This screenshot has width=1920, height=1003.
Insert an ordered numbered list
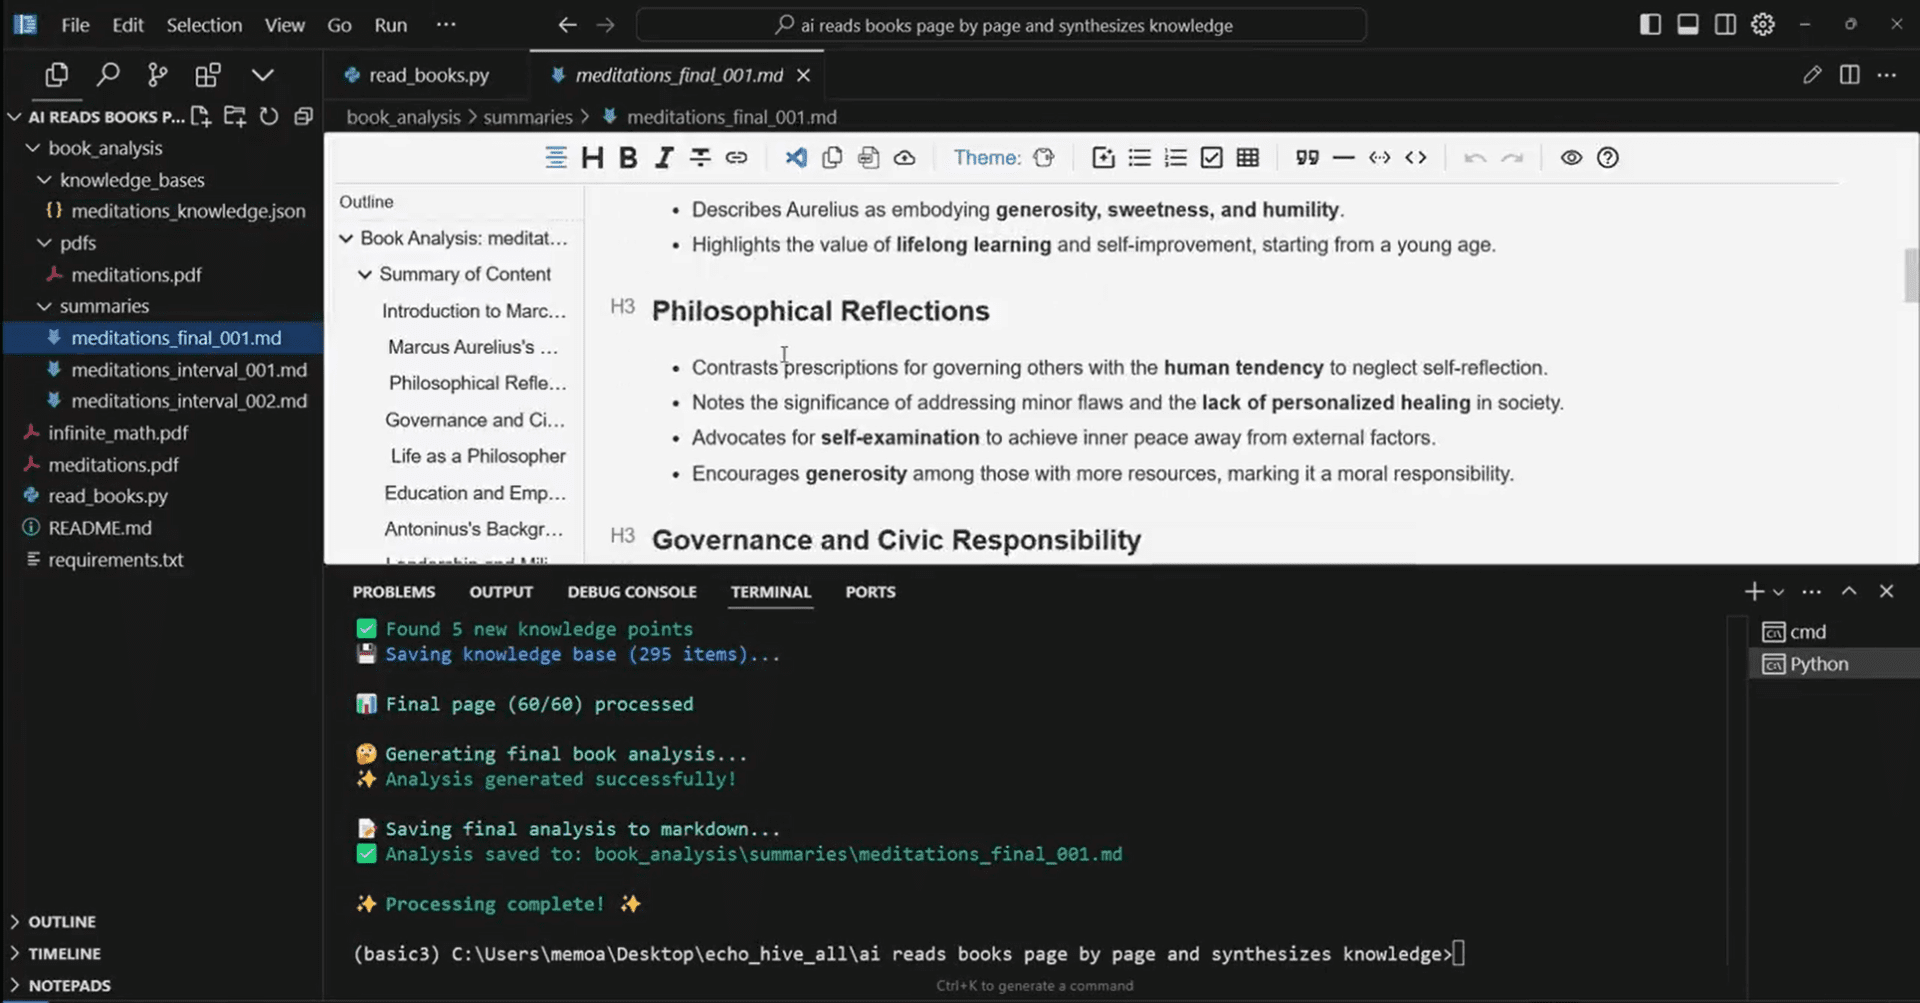pos(1175,157)
